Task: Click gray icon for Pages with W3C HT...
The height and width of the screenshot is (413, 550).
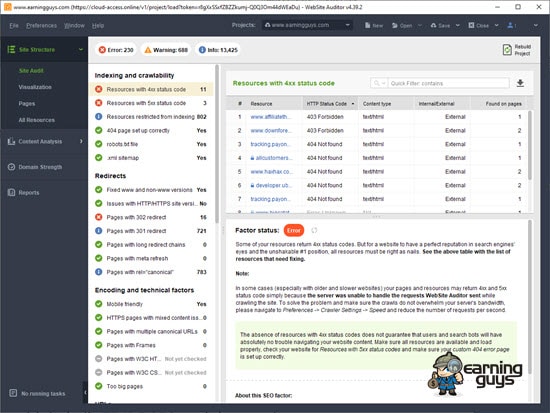Action: click(x=99, y=359)
